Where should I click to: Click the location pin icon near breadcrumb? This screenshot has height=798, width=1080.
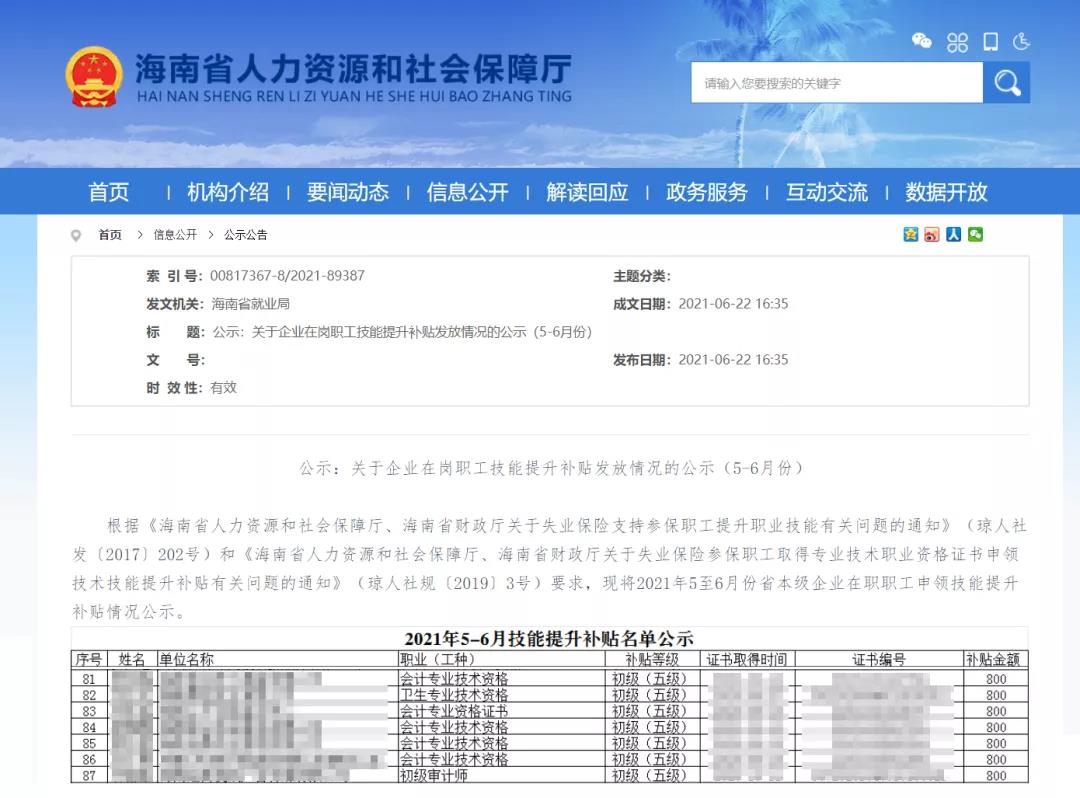click(x=77, y=235)
